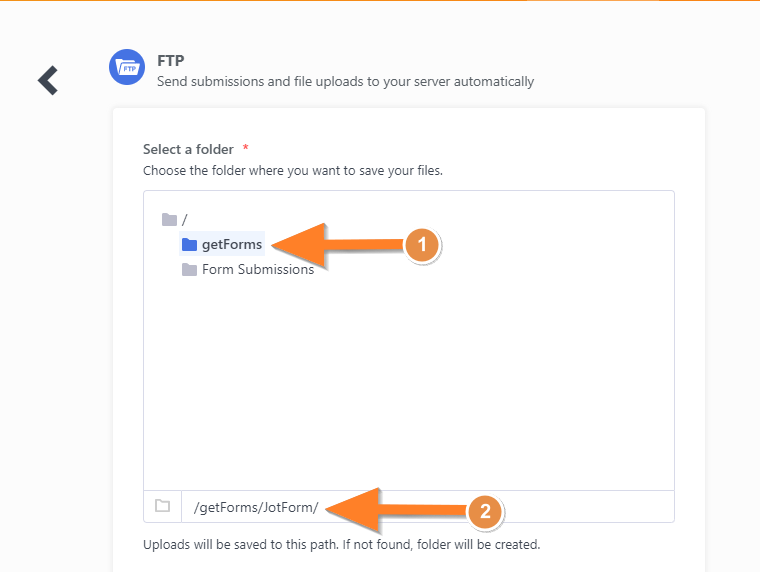The height and width of the screenshot is (572, 760).
Task: Click the blue getForms folder icon
Action: click(x=189, y=244)
